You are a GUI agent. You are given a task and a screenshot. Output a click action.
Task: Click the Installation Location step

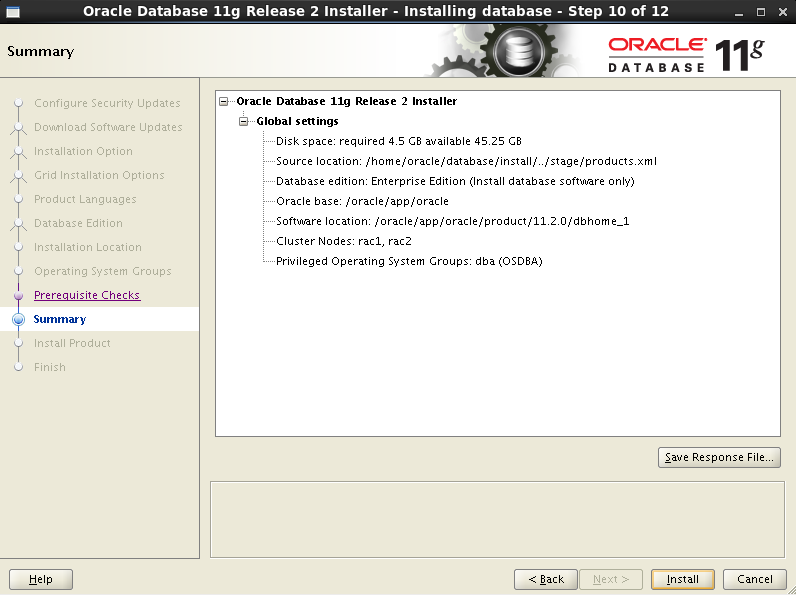pyautogui.click(x=88, y=247)
